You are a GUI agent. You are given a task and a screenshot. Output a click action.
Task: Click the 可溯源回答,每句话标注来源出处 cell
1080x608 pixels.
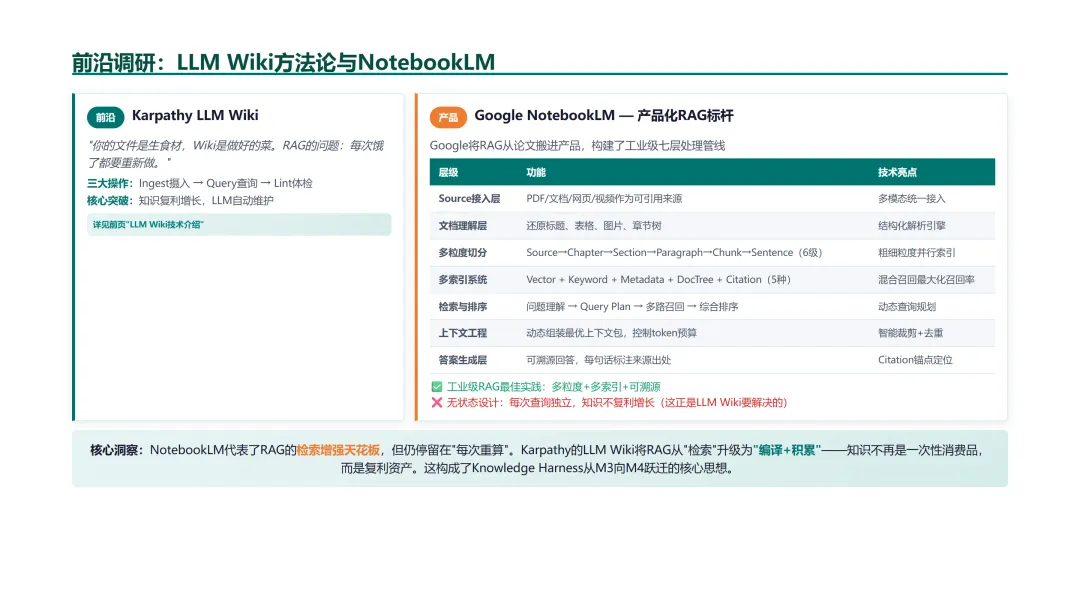(599, 360)
